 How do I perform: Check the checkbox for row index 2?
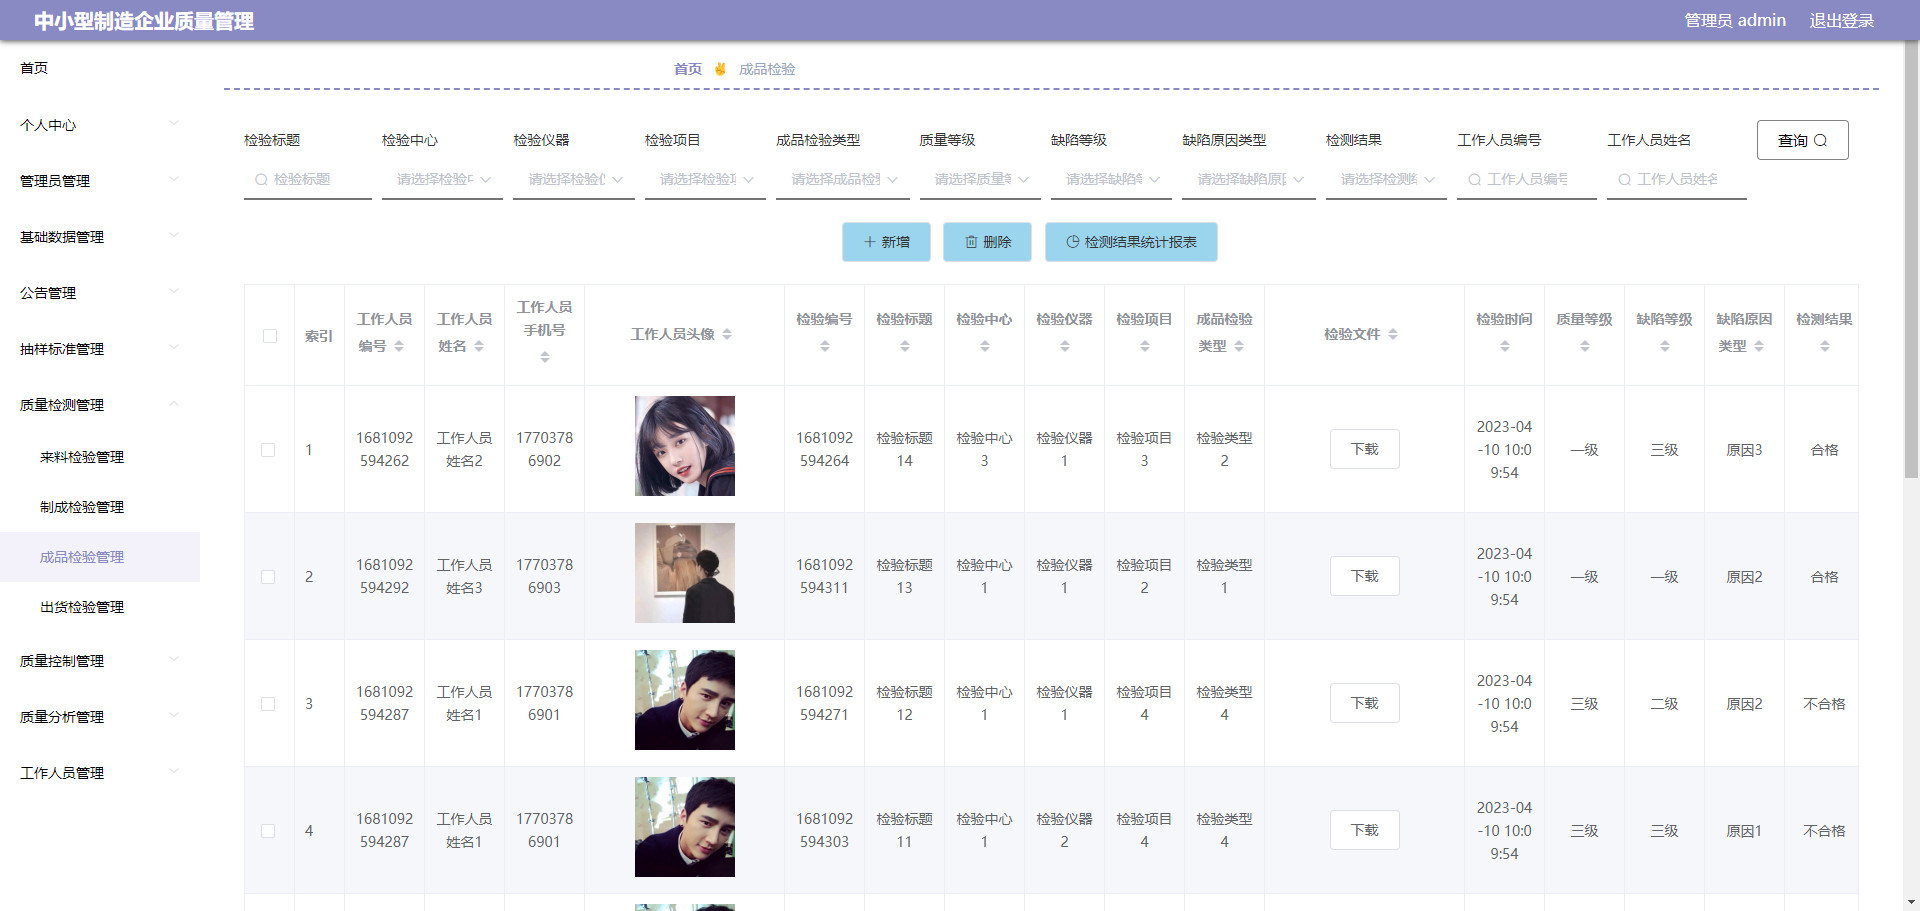268,577
